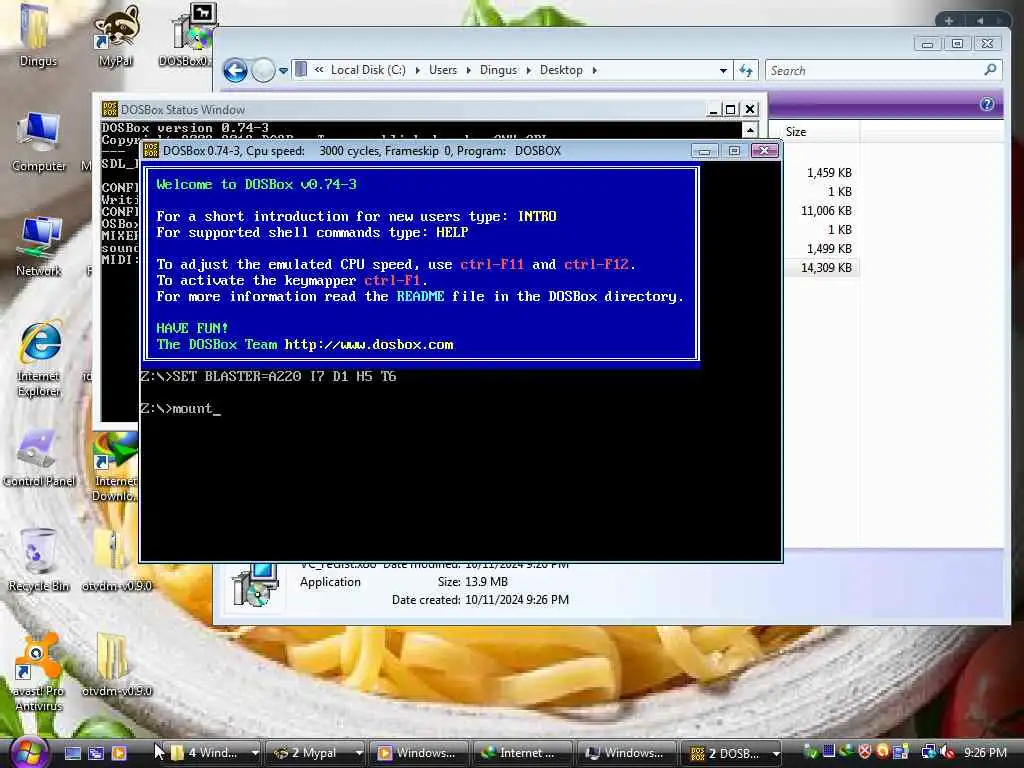Open the Computer desktop icon
The image size is (1024, 768).
tap(39, 141)
